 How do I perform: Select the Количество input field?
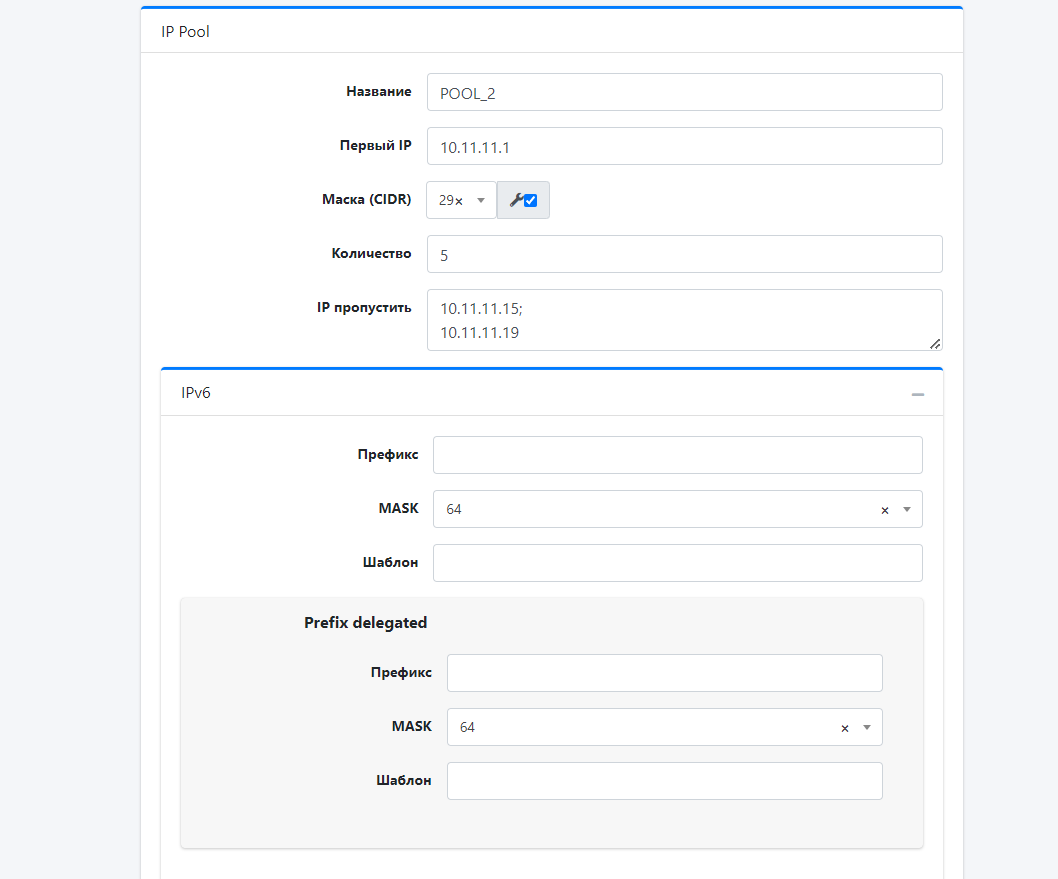click(x=684, y=254)
